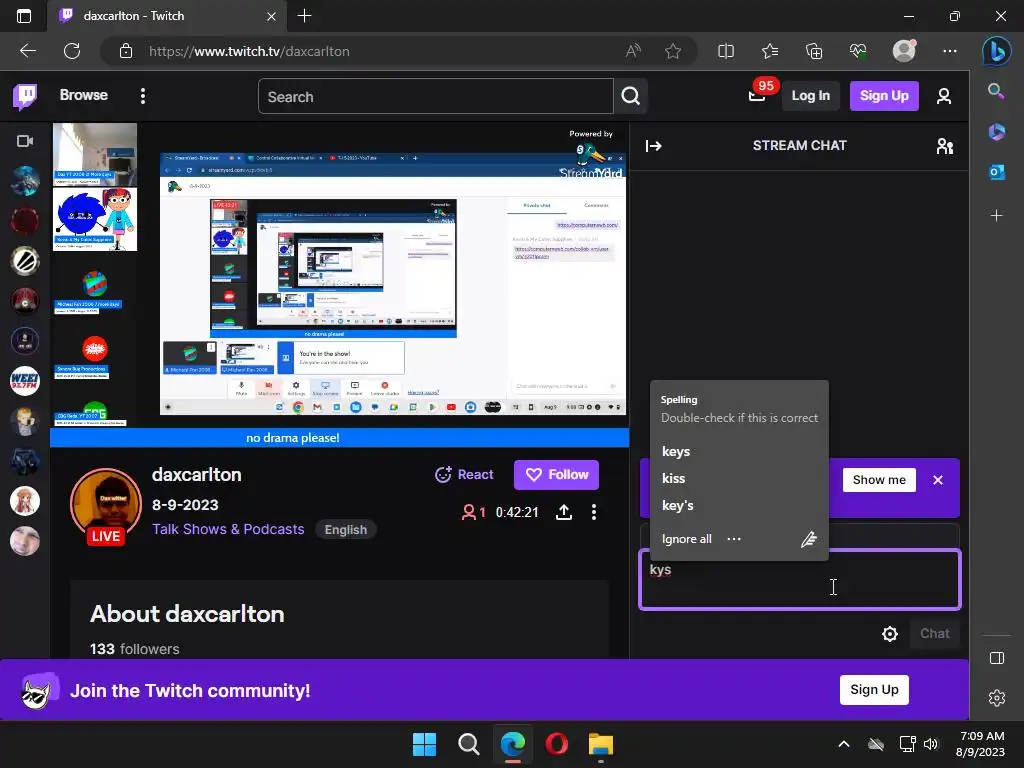Open Edge settings and more menu
The width and height of the screenshot is (1024, 768).
(x=950, y=51)
